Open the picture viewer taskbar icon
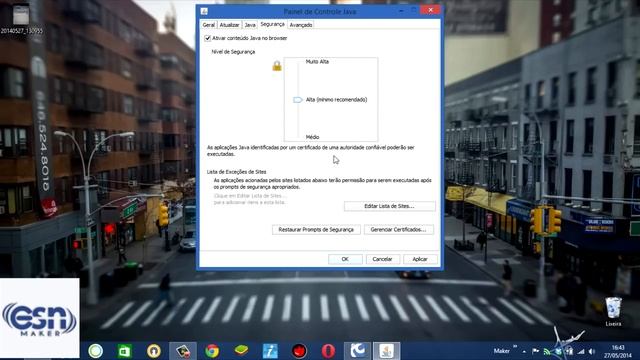Screen dimensions: 640x360 183,351
